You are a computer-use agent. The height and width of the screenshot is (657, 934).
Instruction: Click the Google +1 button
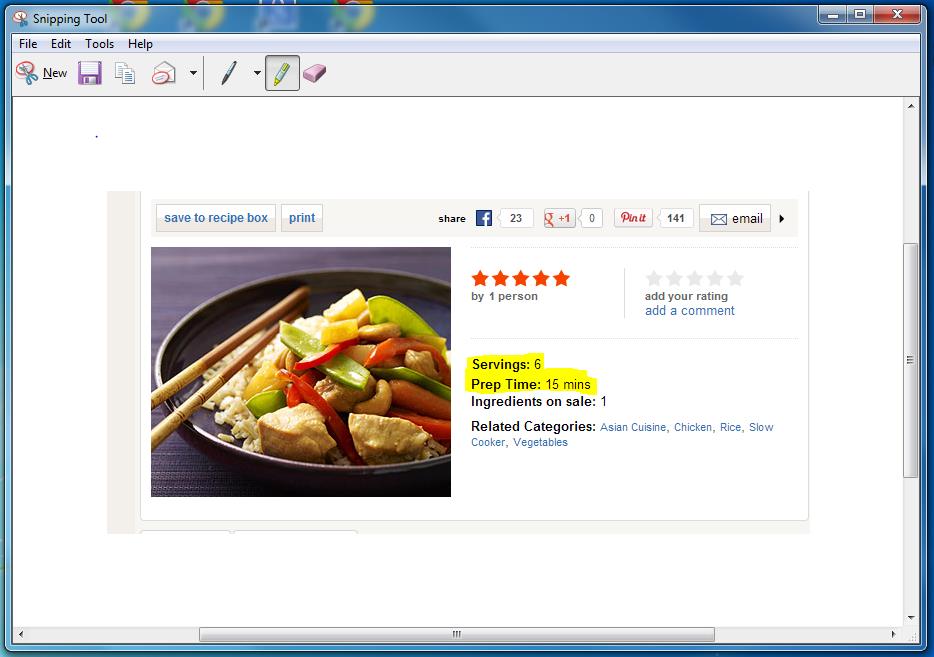point(559,218)
